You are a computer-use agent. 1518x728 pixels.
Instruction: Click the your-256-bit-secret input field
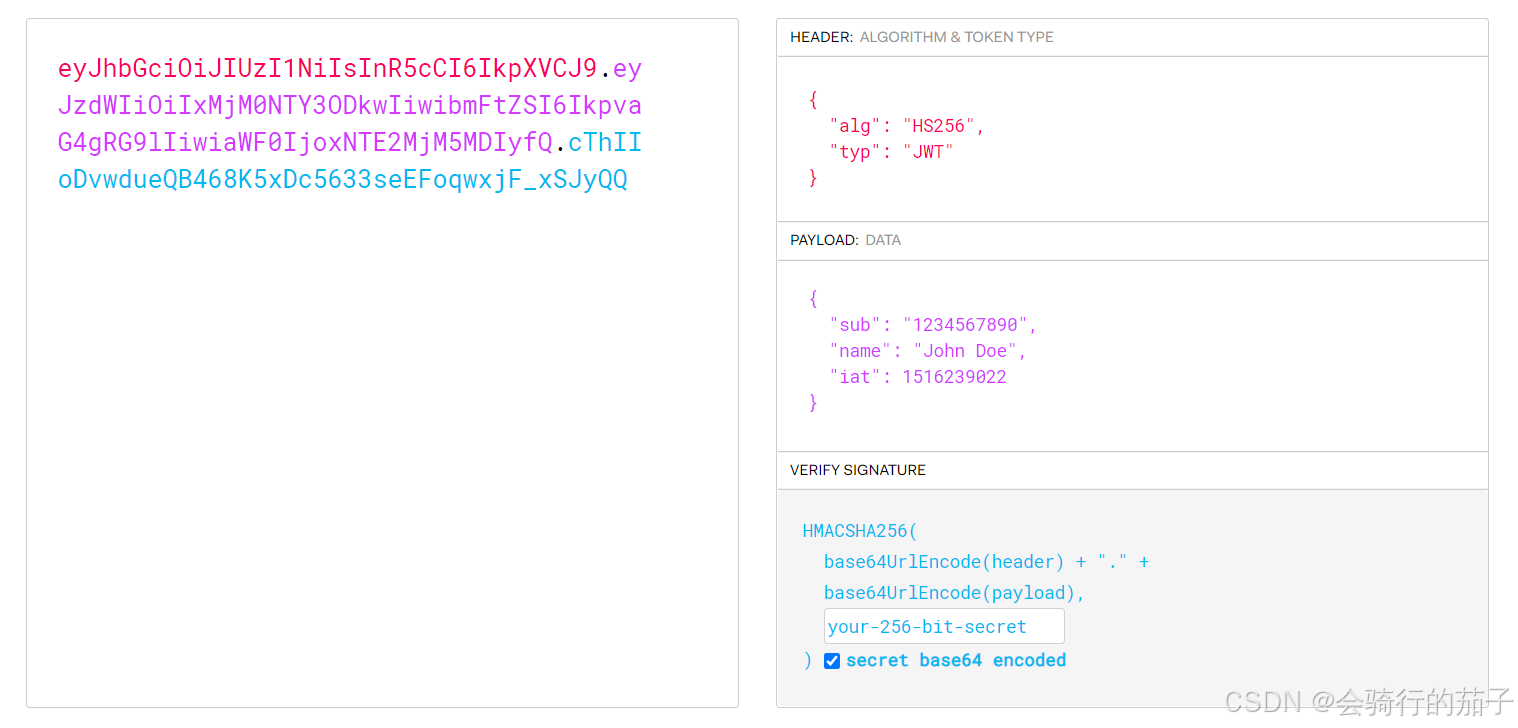943,626
